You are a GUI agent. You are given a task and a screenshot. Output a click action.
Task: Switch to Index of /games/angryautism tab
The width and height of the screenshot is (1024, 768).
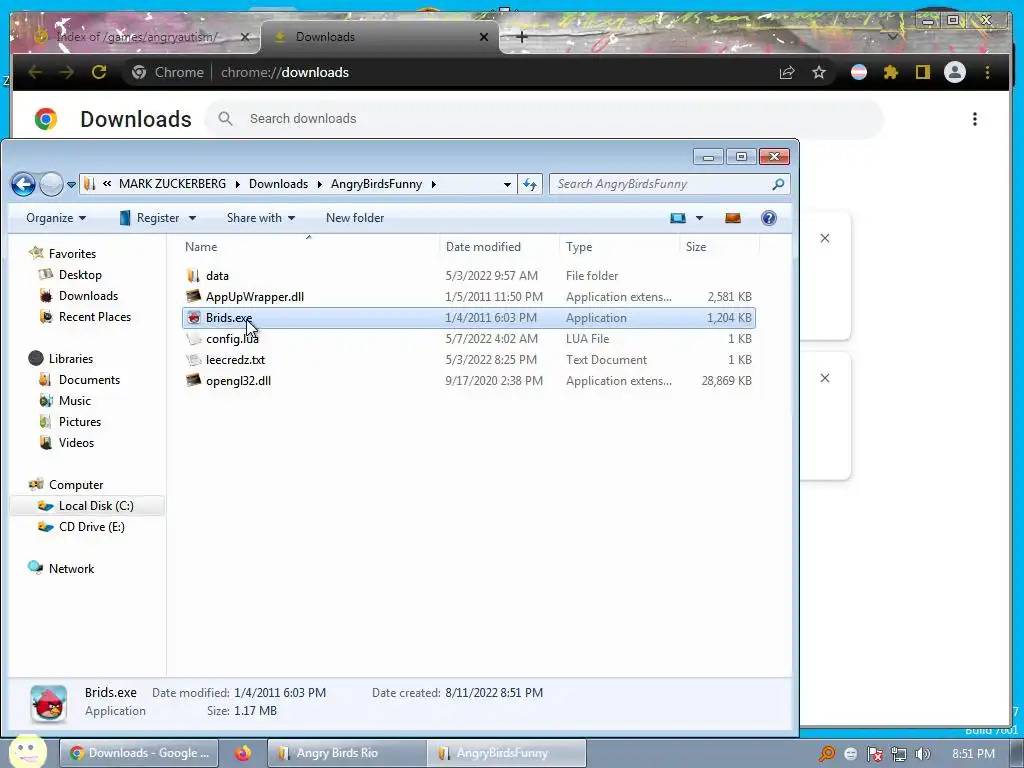coord(136,37)
